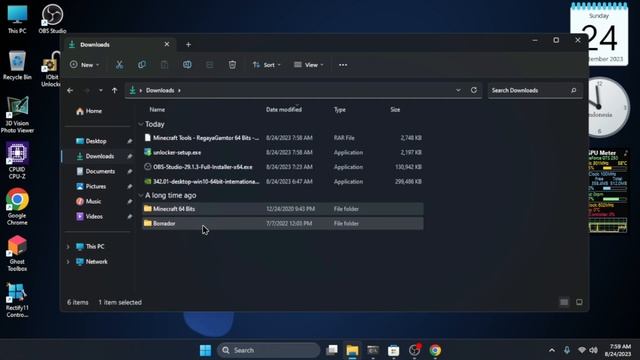This screenshot has width=640, height=360.
Task: Refresh the Downloads folder view
Action: click(474, 90)
